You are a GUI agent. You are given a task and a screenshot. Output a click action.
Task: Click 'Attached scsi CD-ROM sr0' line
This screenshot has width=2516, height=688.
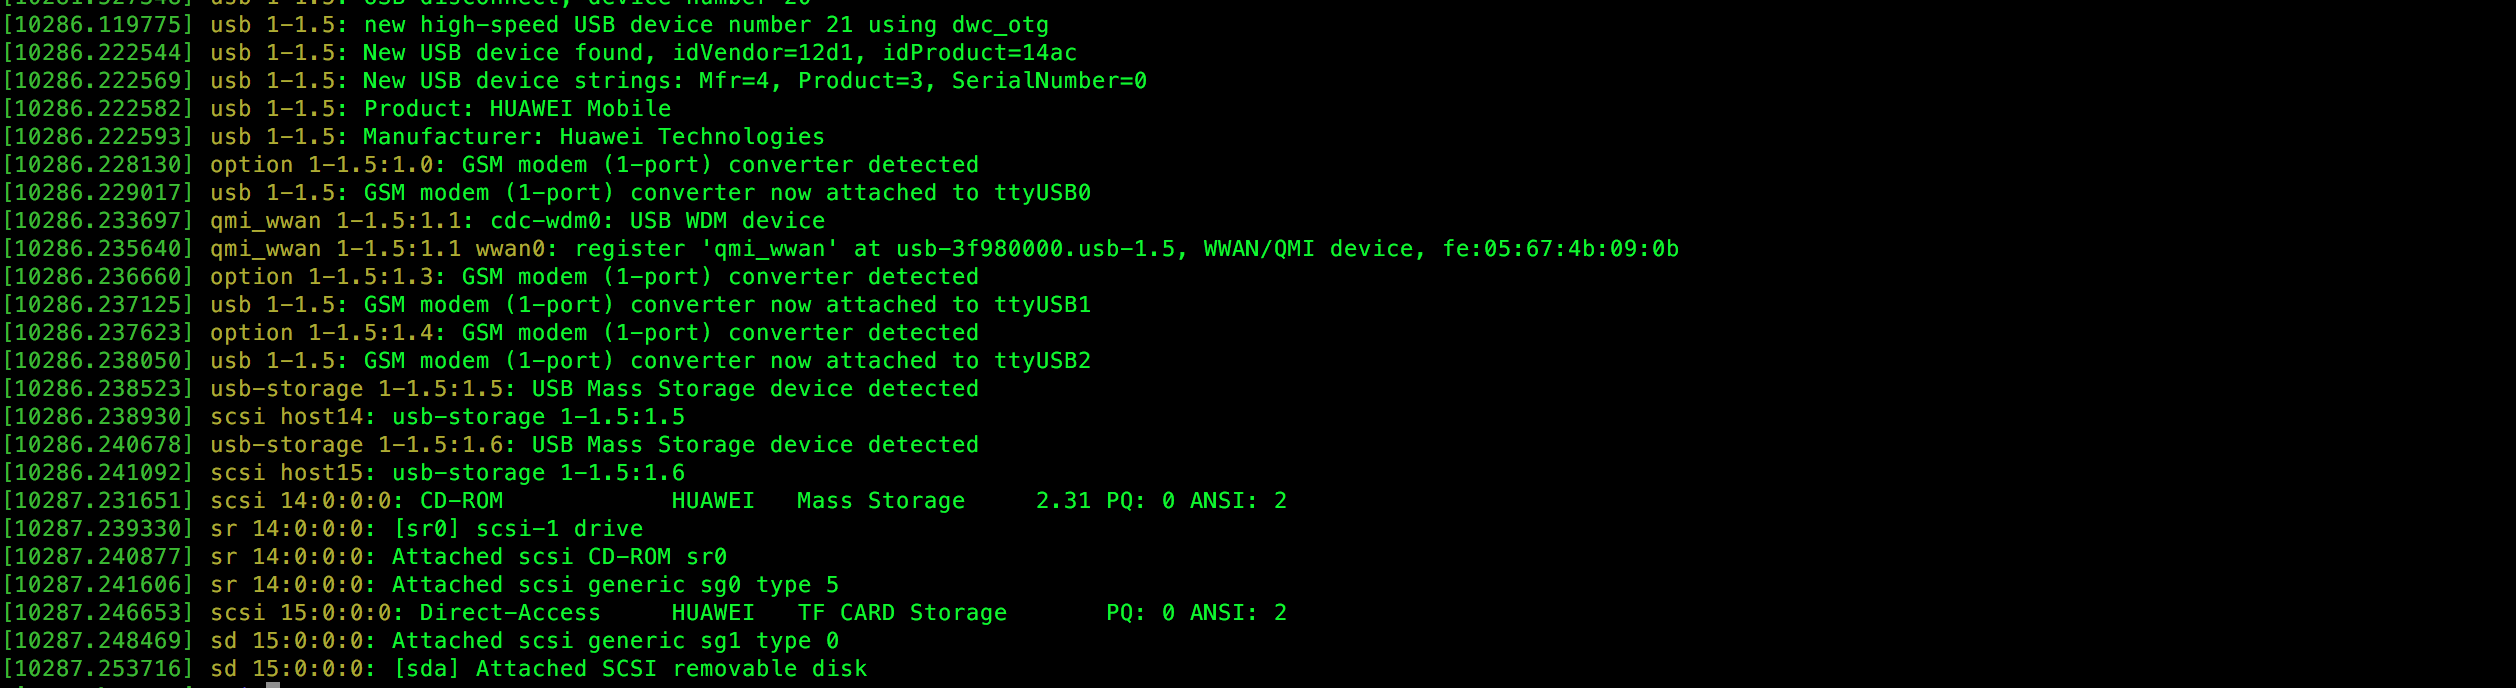coord(365,556)
